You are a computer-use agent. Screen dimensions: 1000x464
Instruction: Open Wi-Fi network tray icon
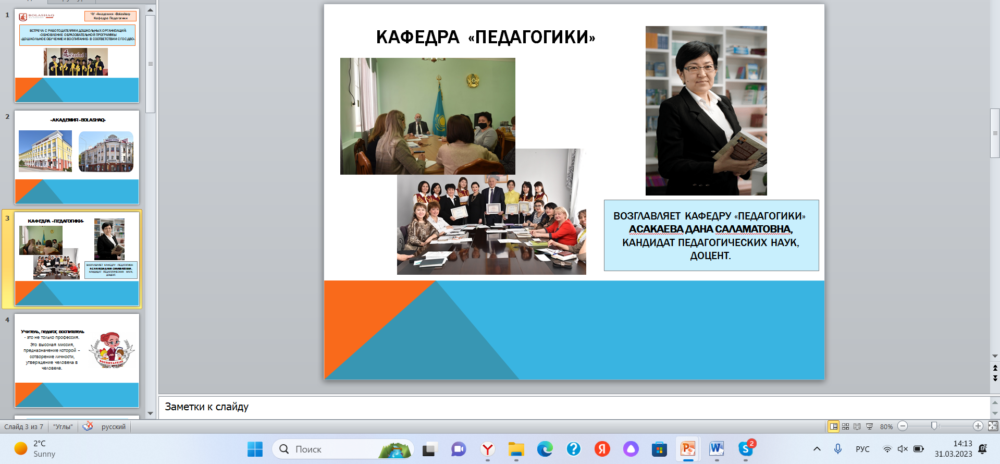888,449
